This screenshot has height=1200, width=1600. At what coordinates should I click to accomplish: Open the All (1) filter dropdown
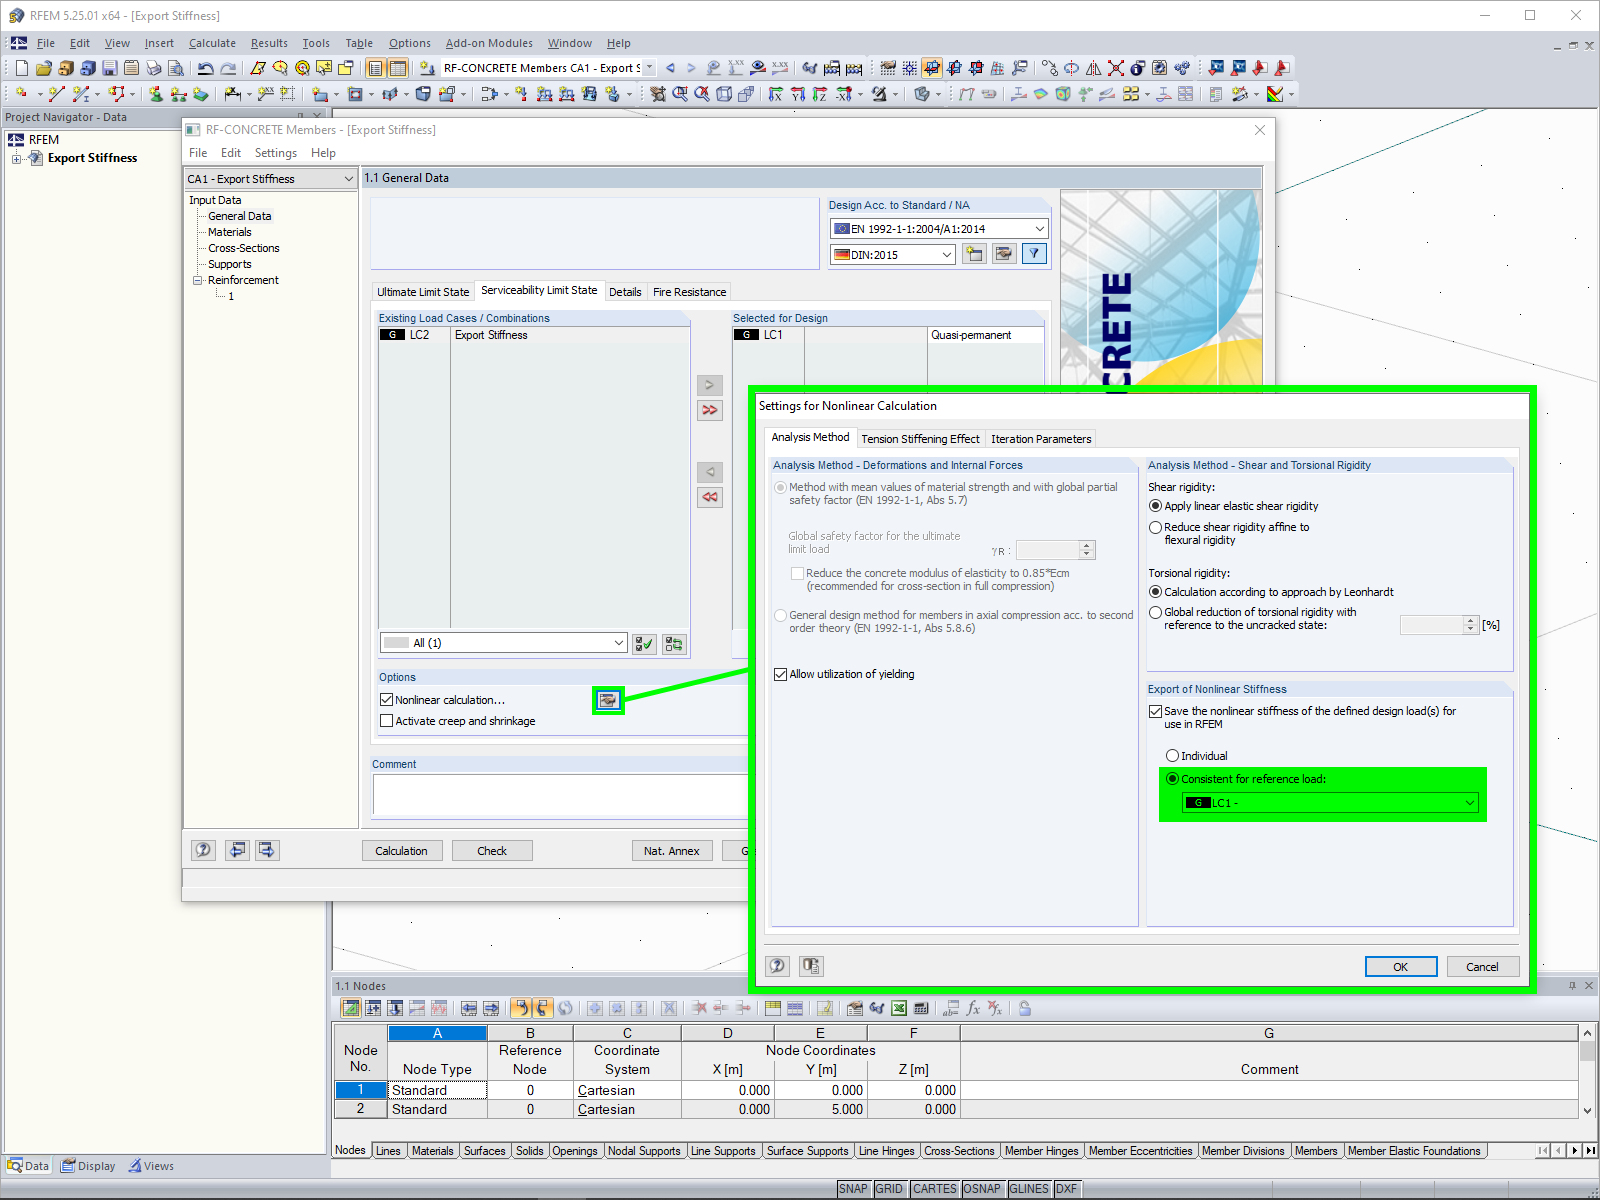point(503,643)
